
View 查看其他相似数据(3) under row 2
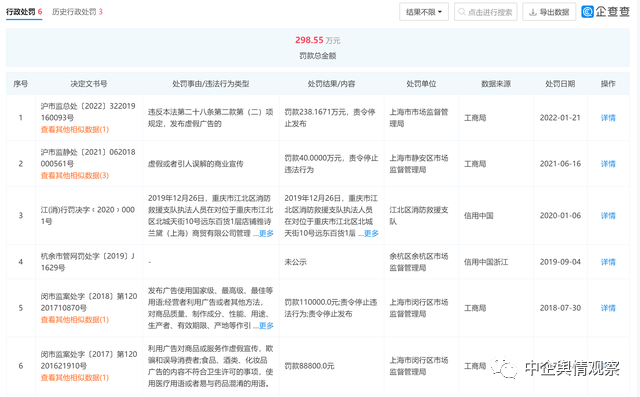(x=75, y=175)
